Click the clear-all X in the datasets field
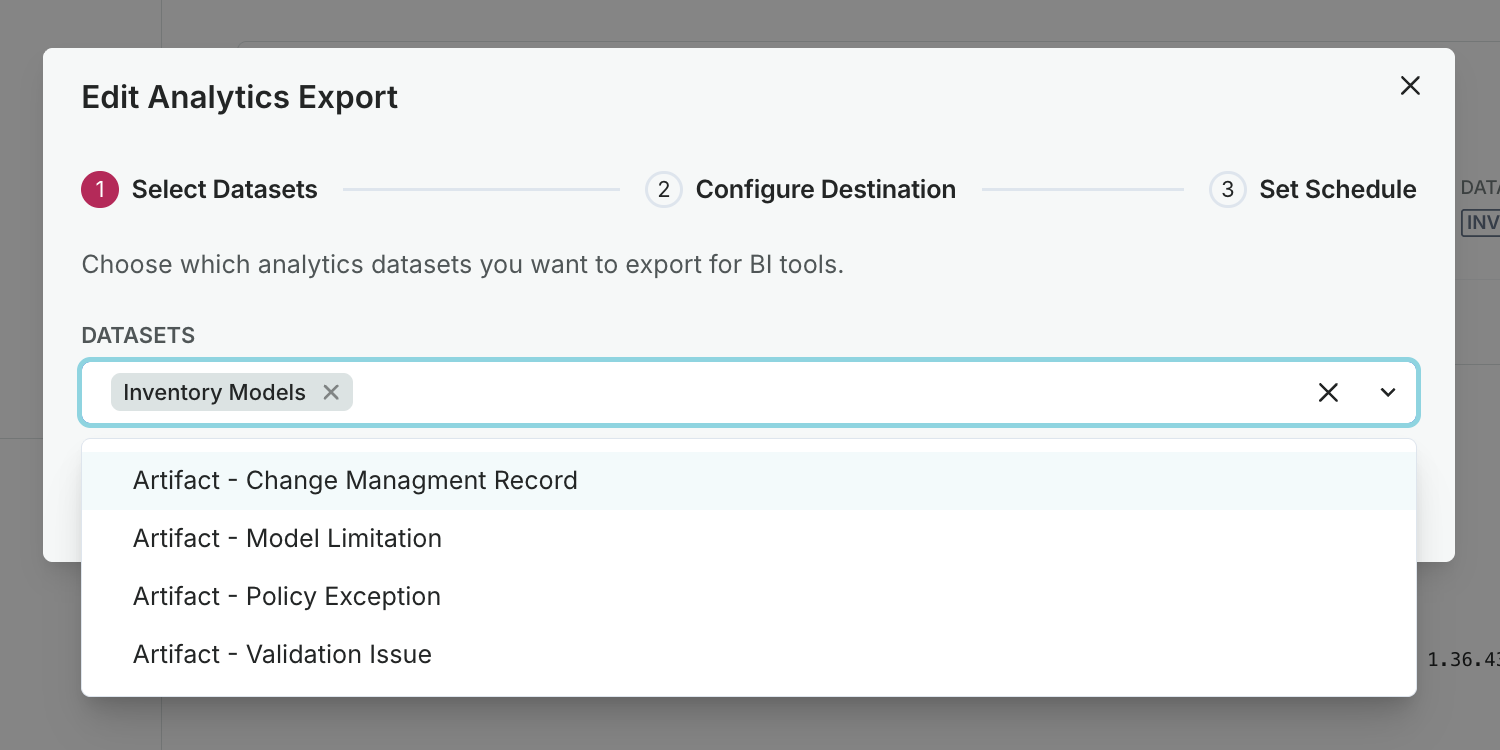 [1328, 392]
